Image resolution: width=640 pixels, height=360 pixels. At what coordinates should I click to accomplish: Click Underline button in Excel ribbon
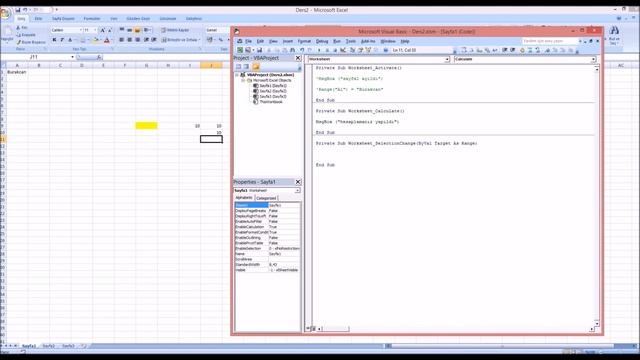pyautogui.click(x=70, y=40)
